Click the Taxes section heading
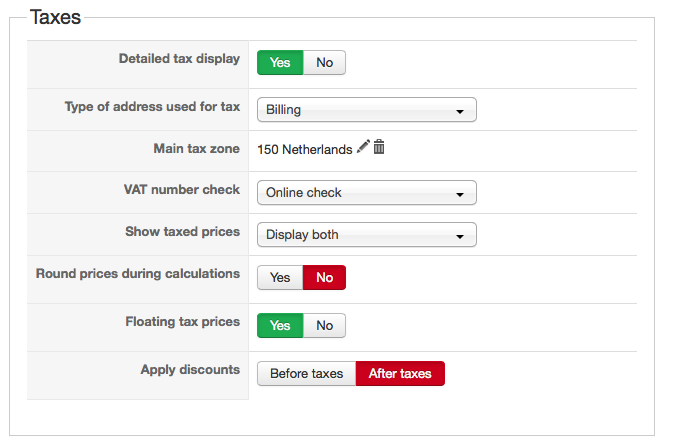Viewport: 673px width, 446px height. (x=55, y=17)
